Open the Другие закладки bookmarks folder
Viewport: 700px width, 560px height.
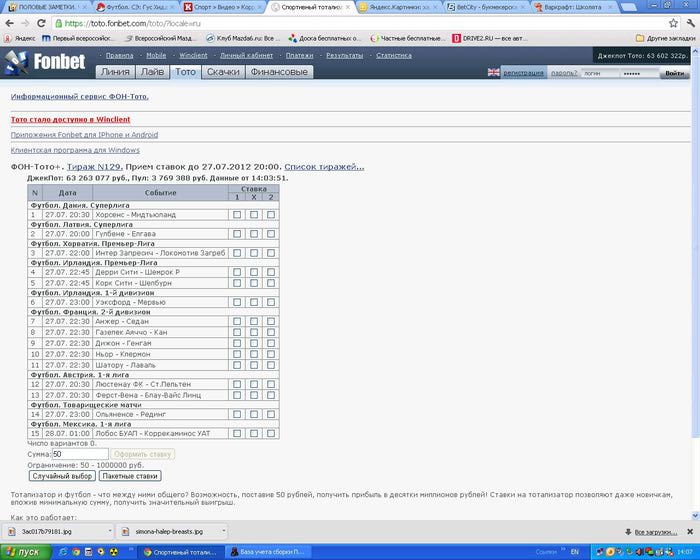click(666, 38)
